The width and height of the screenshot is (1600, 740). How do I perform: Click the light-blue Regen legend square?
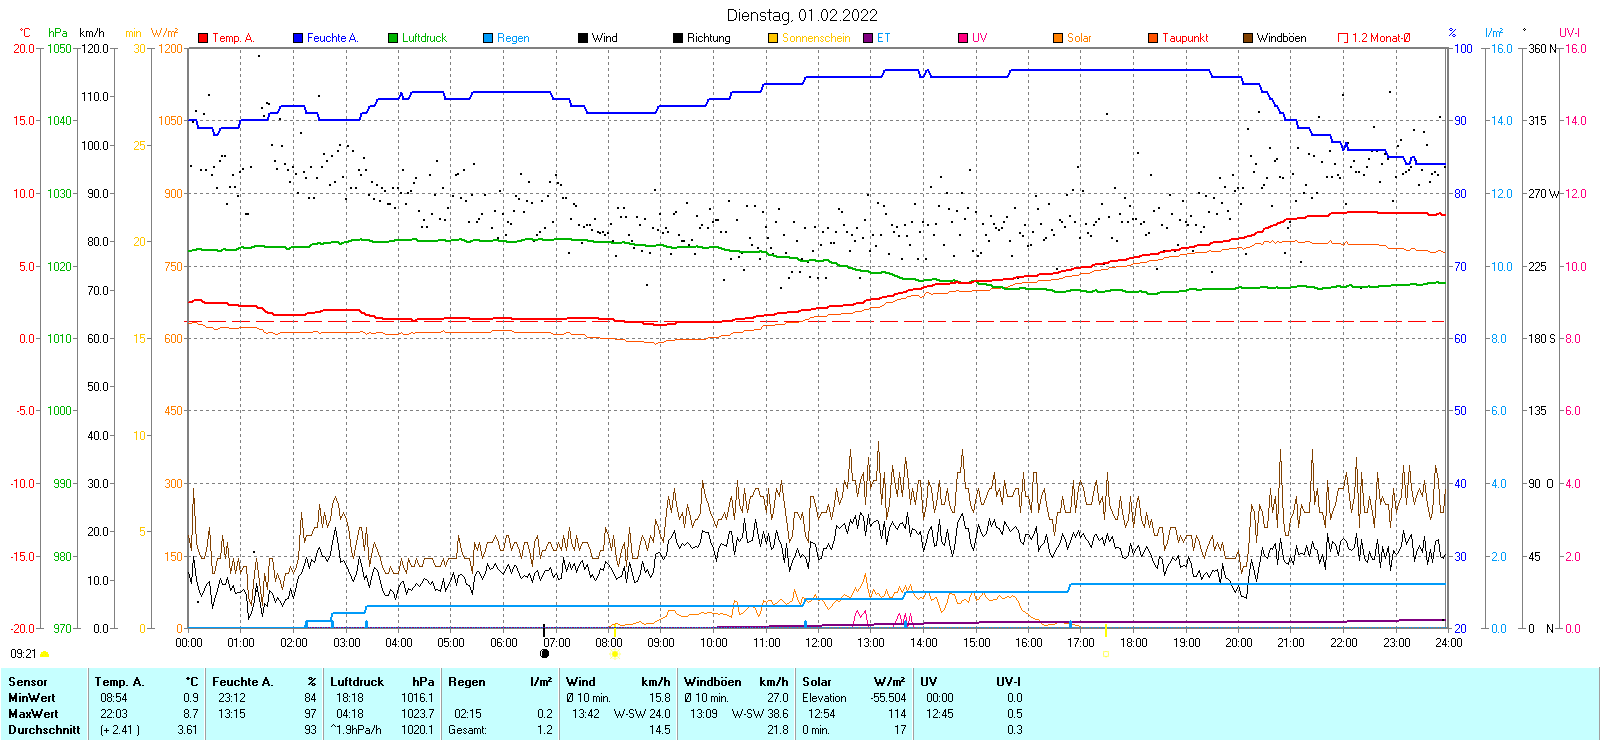point(488,38)
